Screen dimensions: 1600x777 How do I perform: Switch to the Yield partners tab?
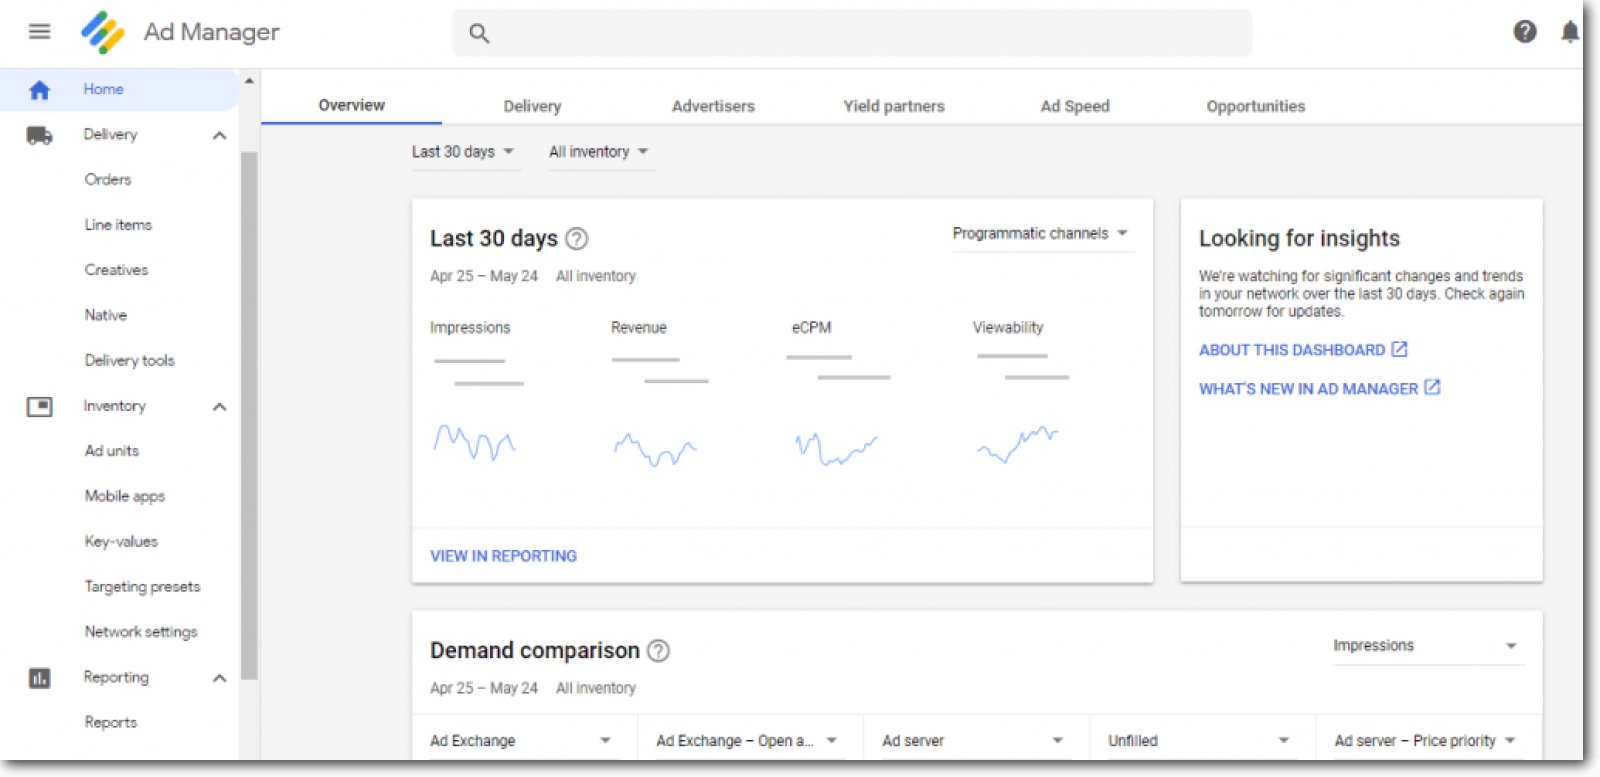894,106
